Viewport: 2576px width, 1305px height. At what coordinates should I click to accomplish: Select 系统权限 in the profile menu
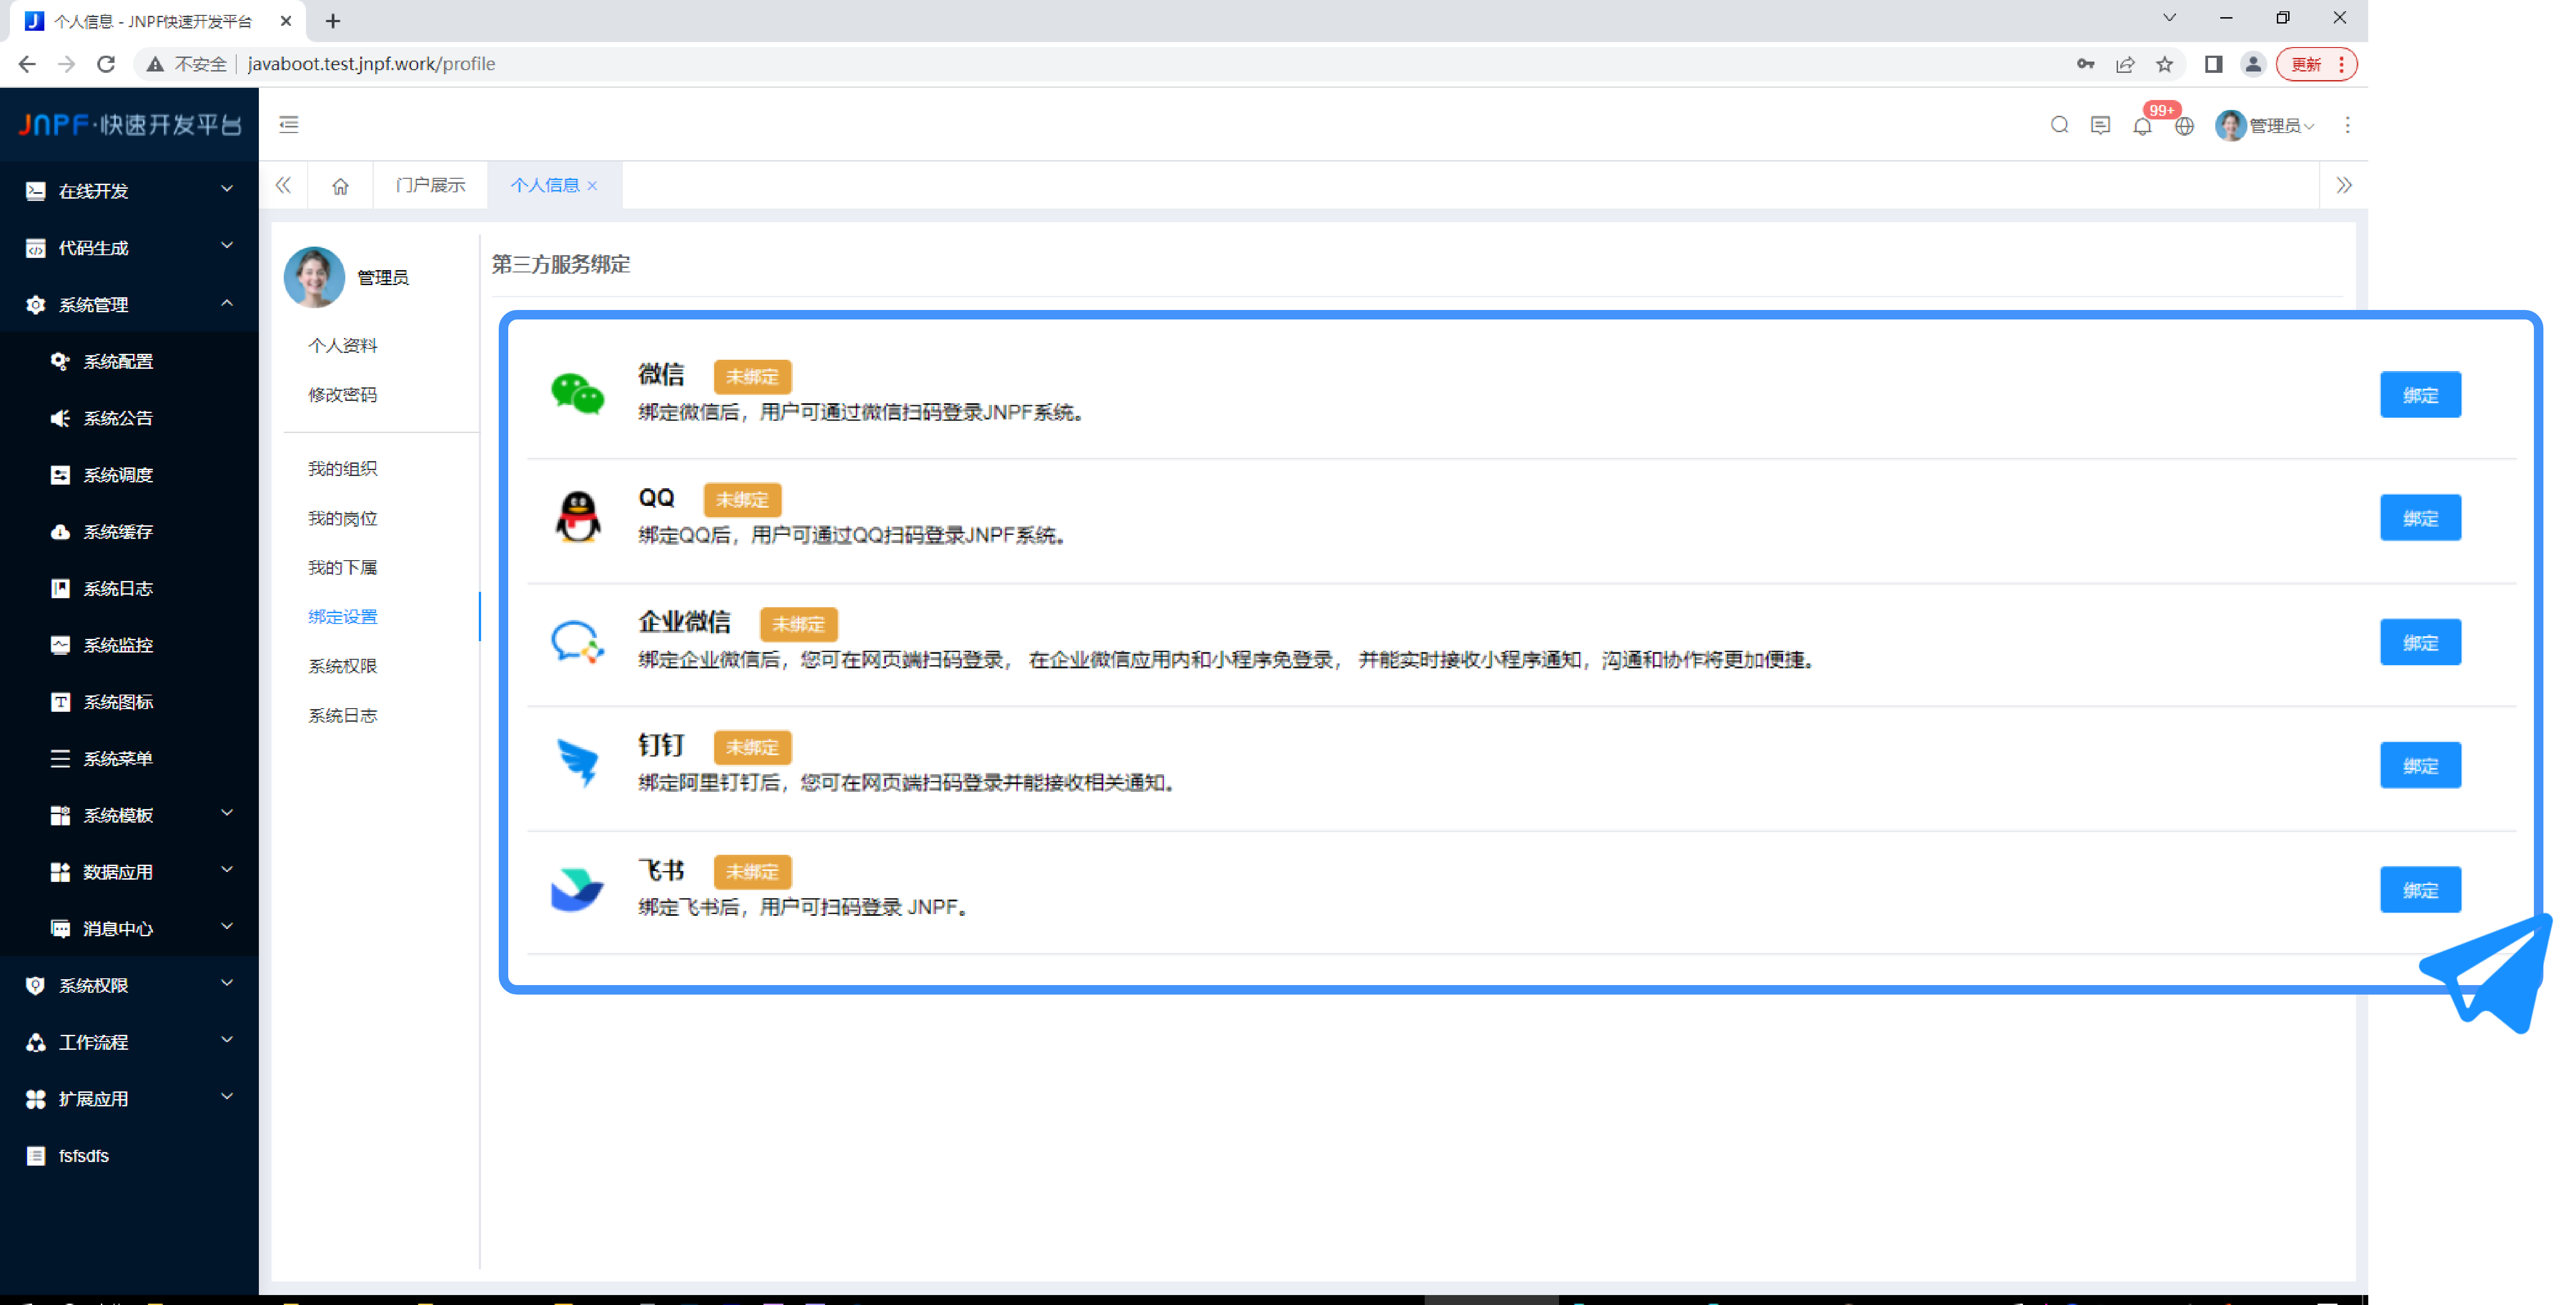coord(342,665)
